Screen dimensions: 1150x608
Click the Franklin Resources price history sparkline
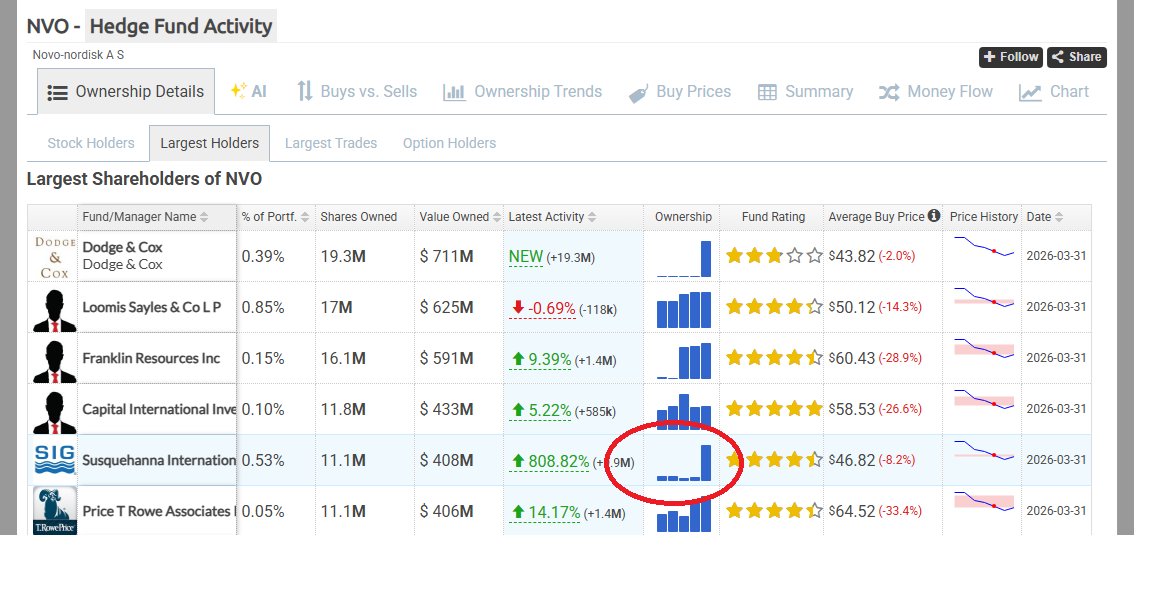pyautogui.click(x=984, y=348)
